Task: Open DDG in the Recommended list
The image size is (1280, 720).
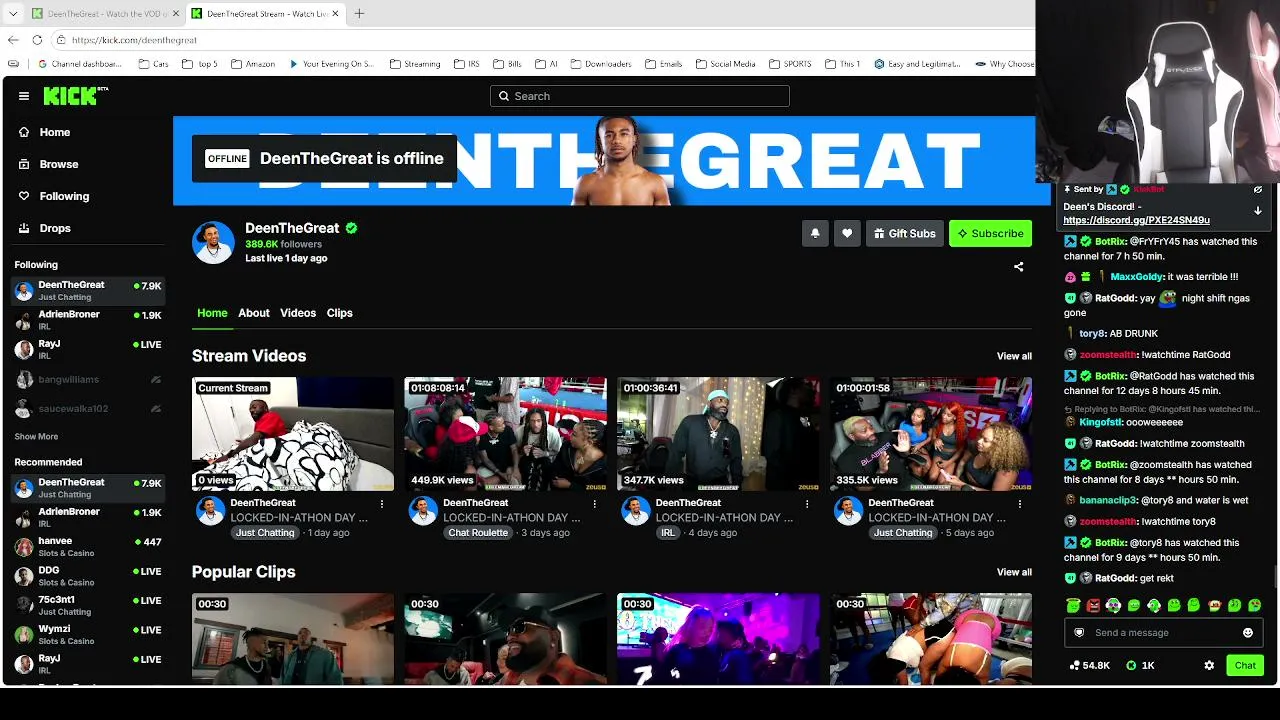Action: point(88,576)
